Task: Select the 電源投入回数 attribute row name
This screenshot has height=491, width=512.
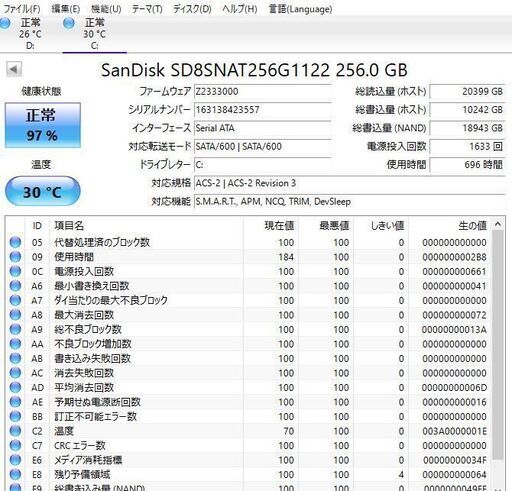Action: coord(84,271)
